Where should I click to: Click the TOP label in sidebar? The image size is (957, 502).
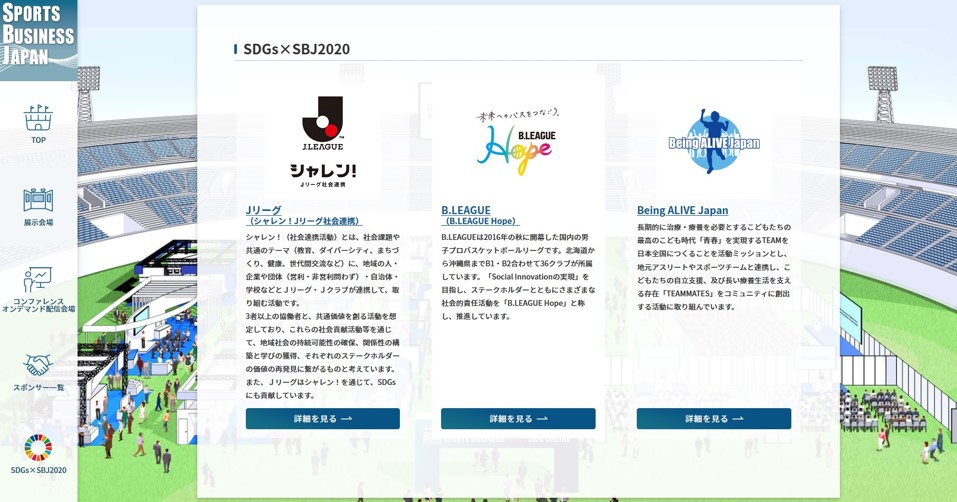coord(38,140)
